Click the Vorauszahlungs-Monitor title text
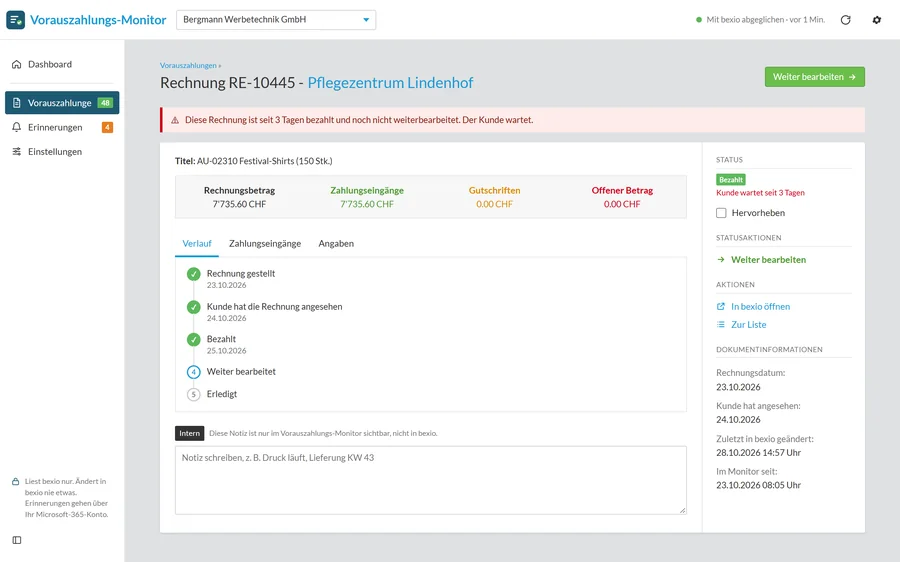 pos(98,20)
